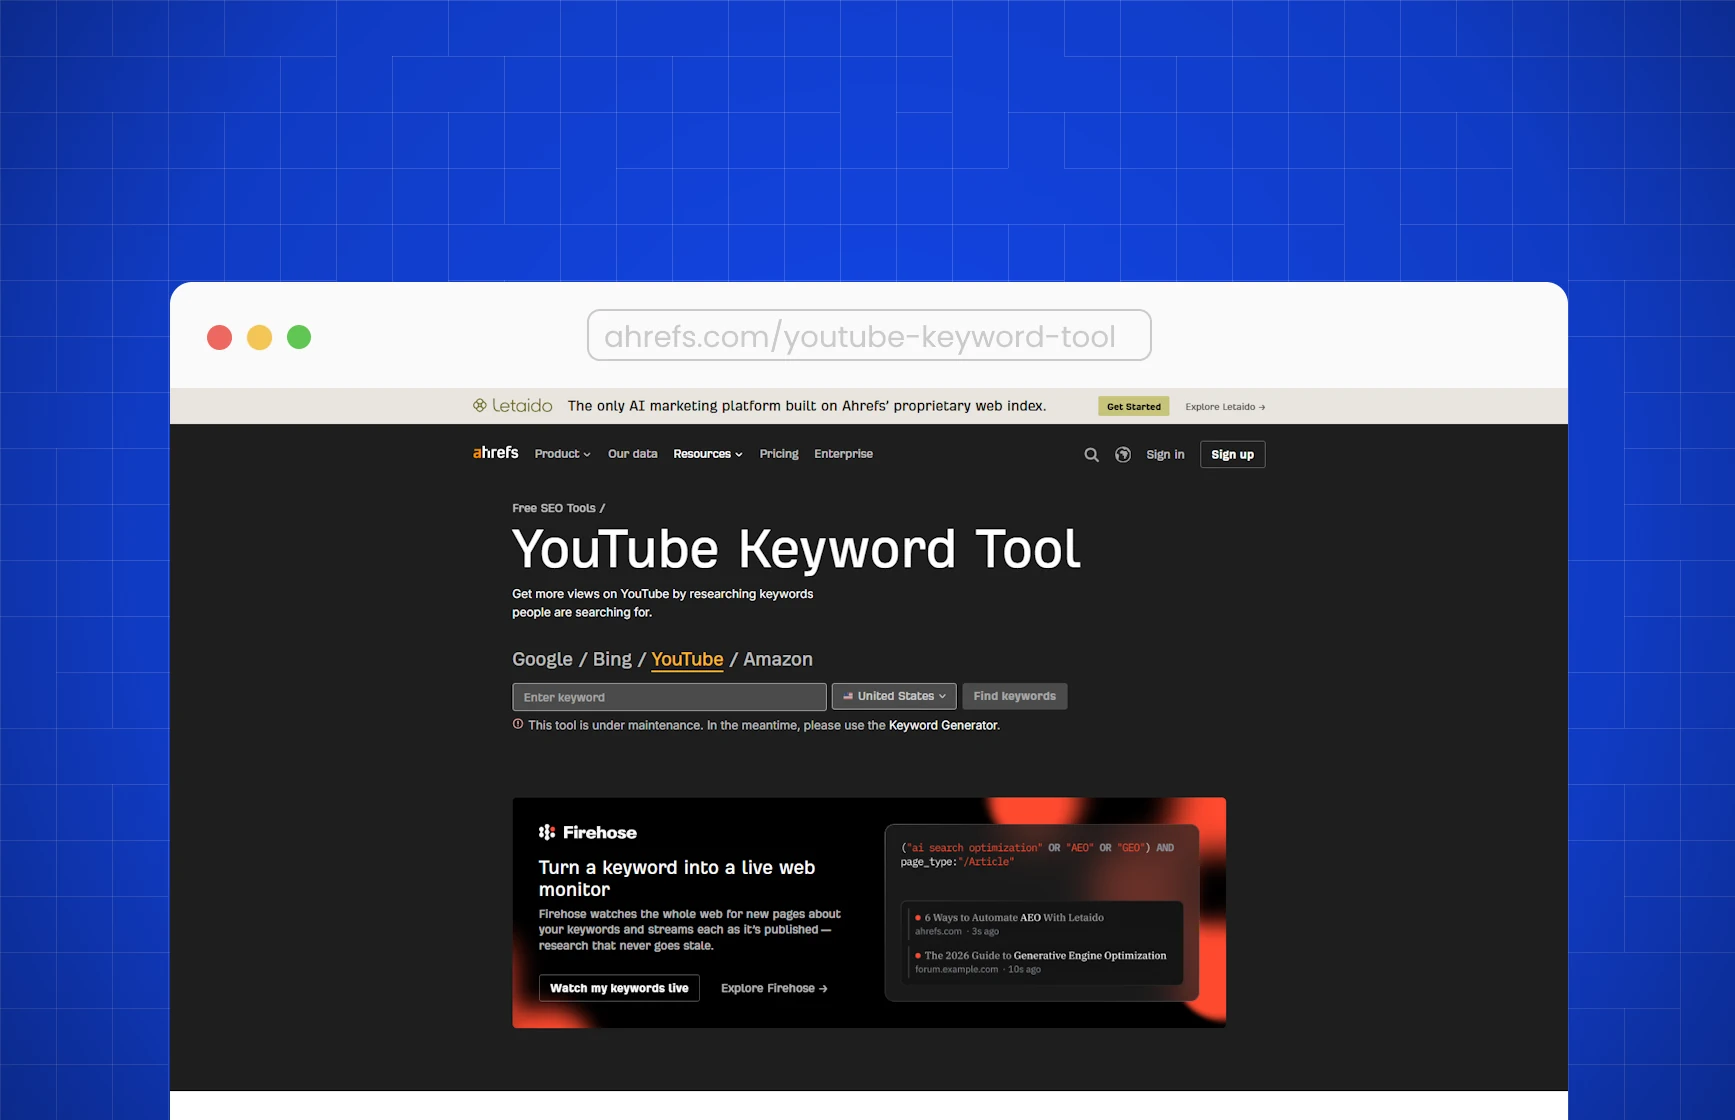This screenshot has width=1735, height=1120.
Task: Switch to the Amazon keyword tab
Action: pos(778,659)
